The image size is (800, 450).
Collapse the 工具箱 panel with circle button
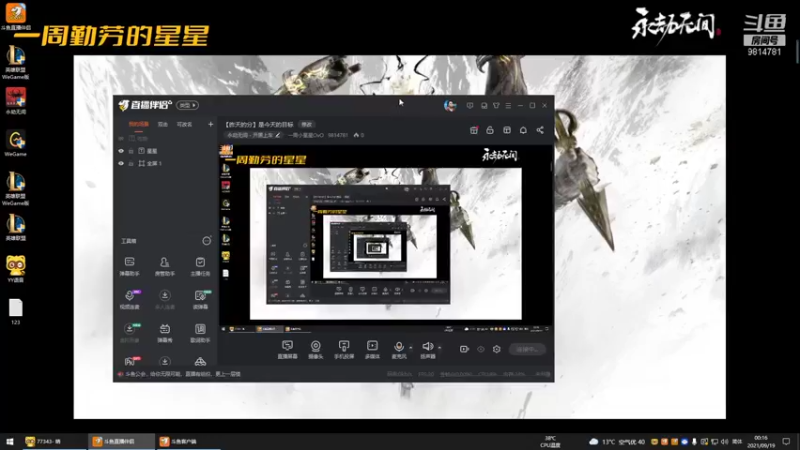[207, 241]
